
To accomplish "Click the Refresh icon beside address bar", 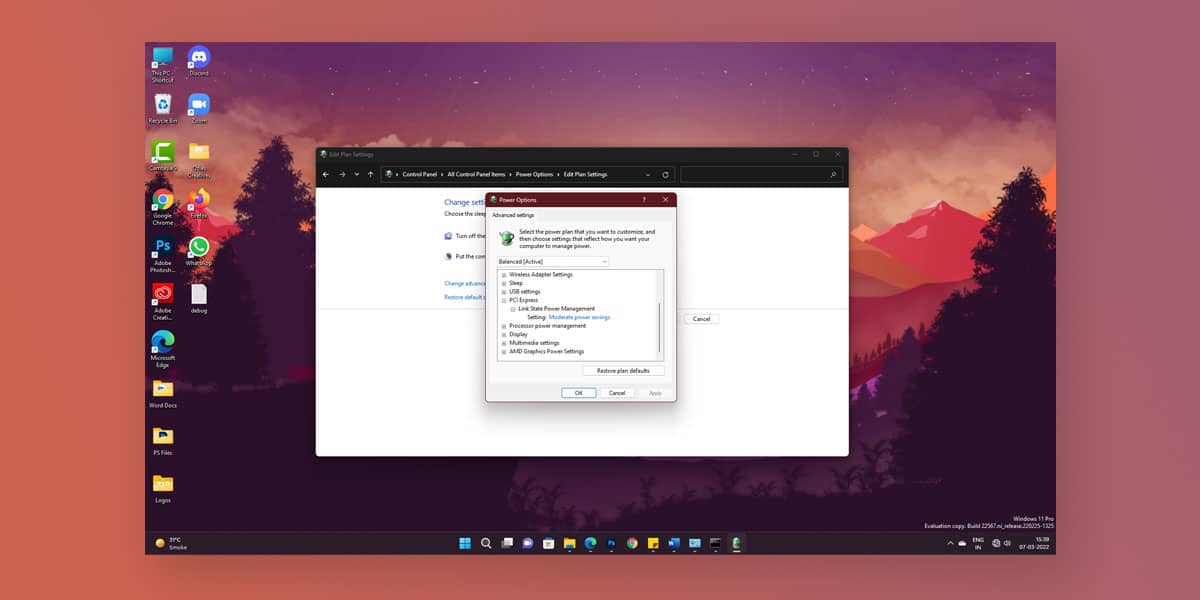I will coord(665,174).
